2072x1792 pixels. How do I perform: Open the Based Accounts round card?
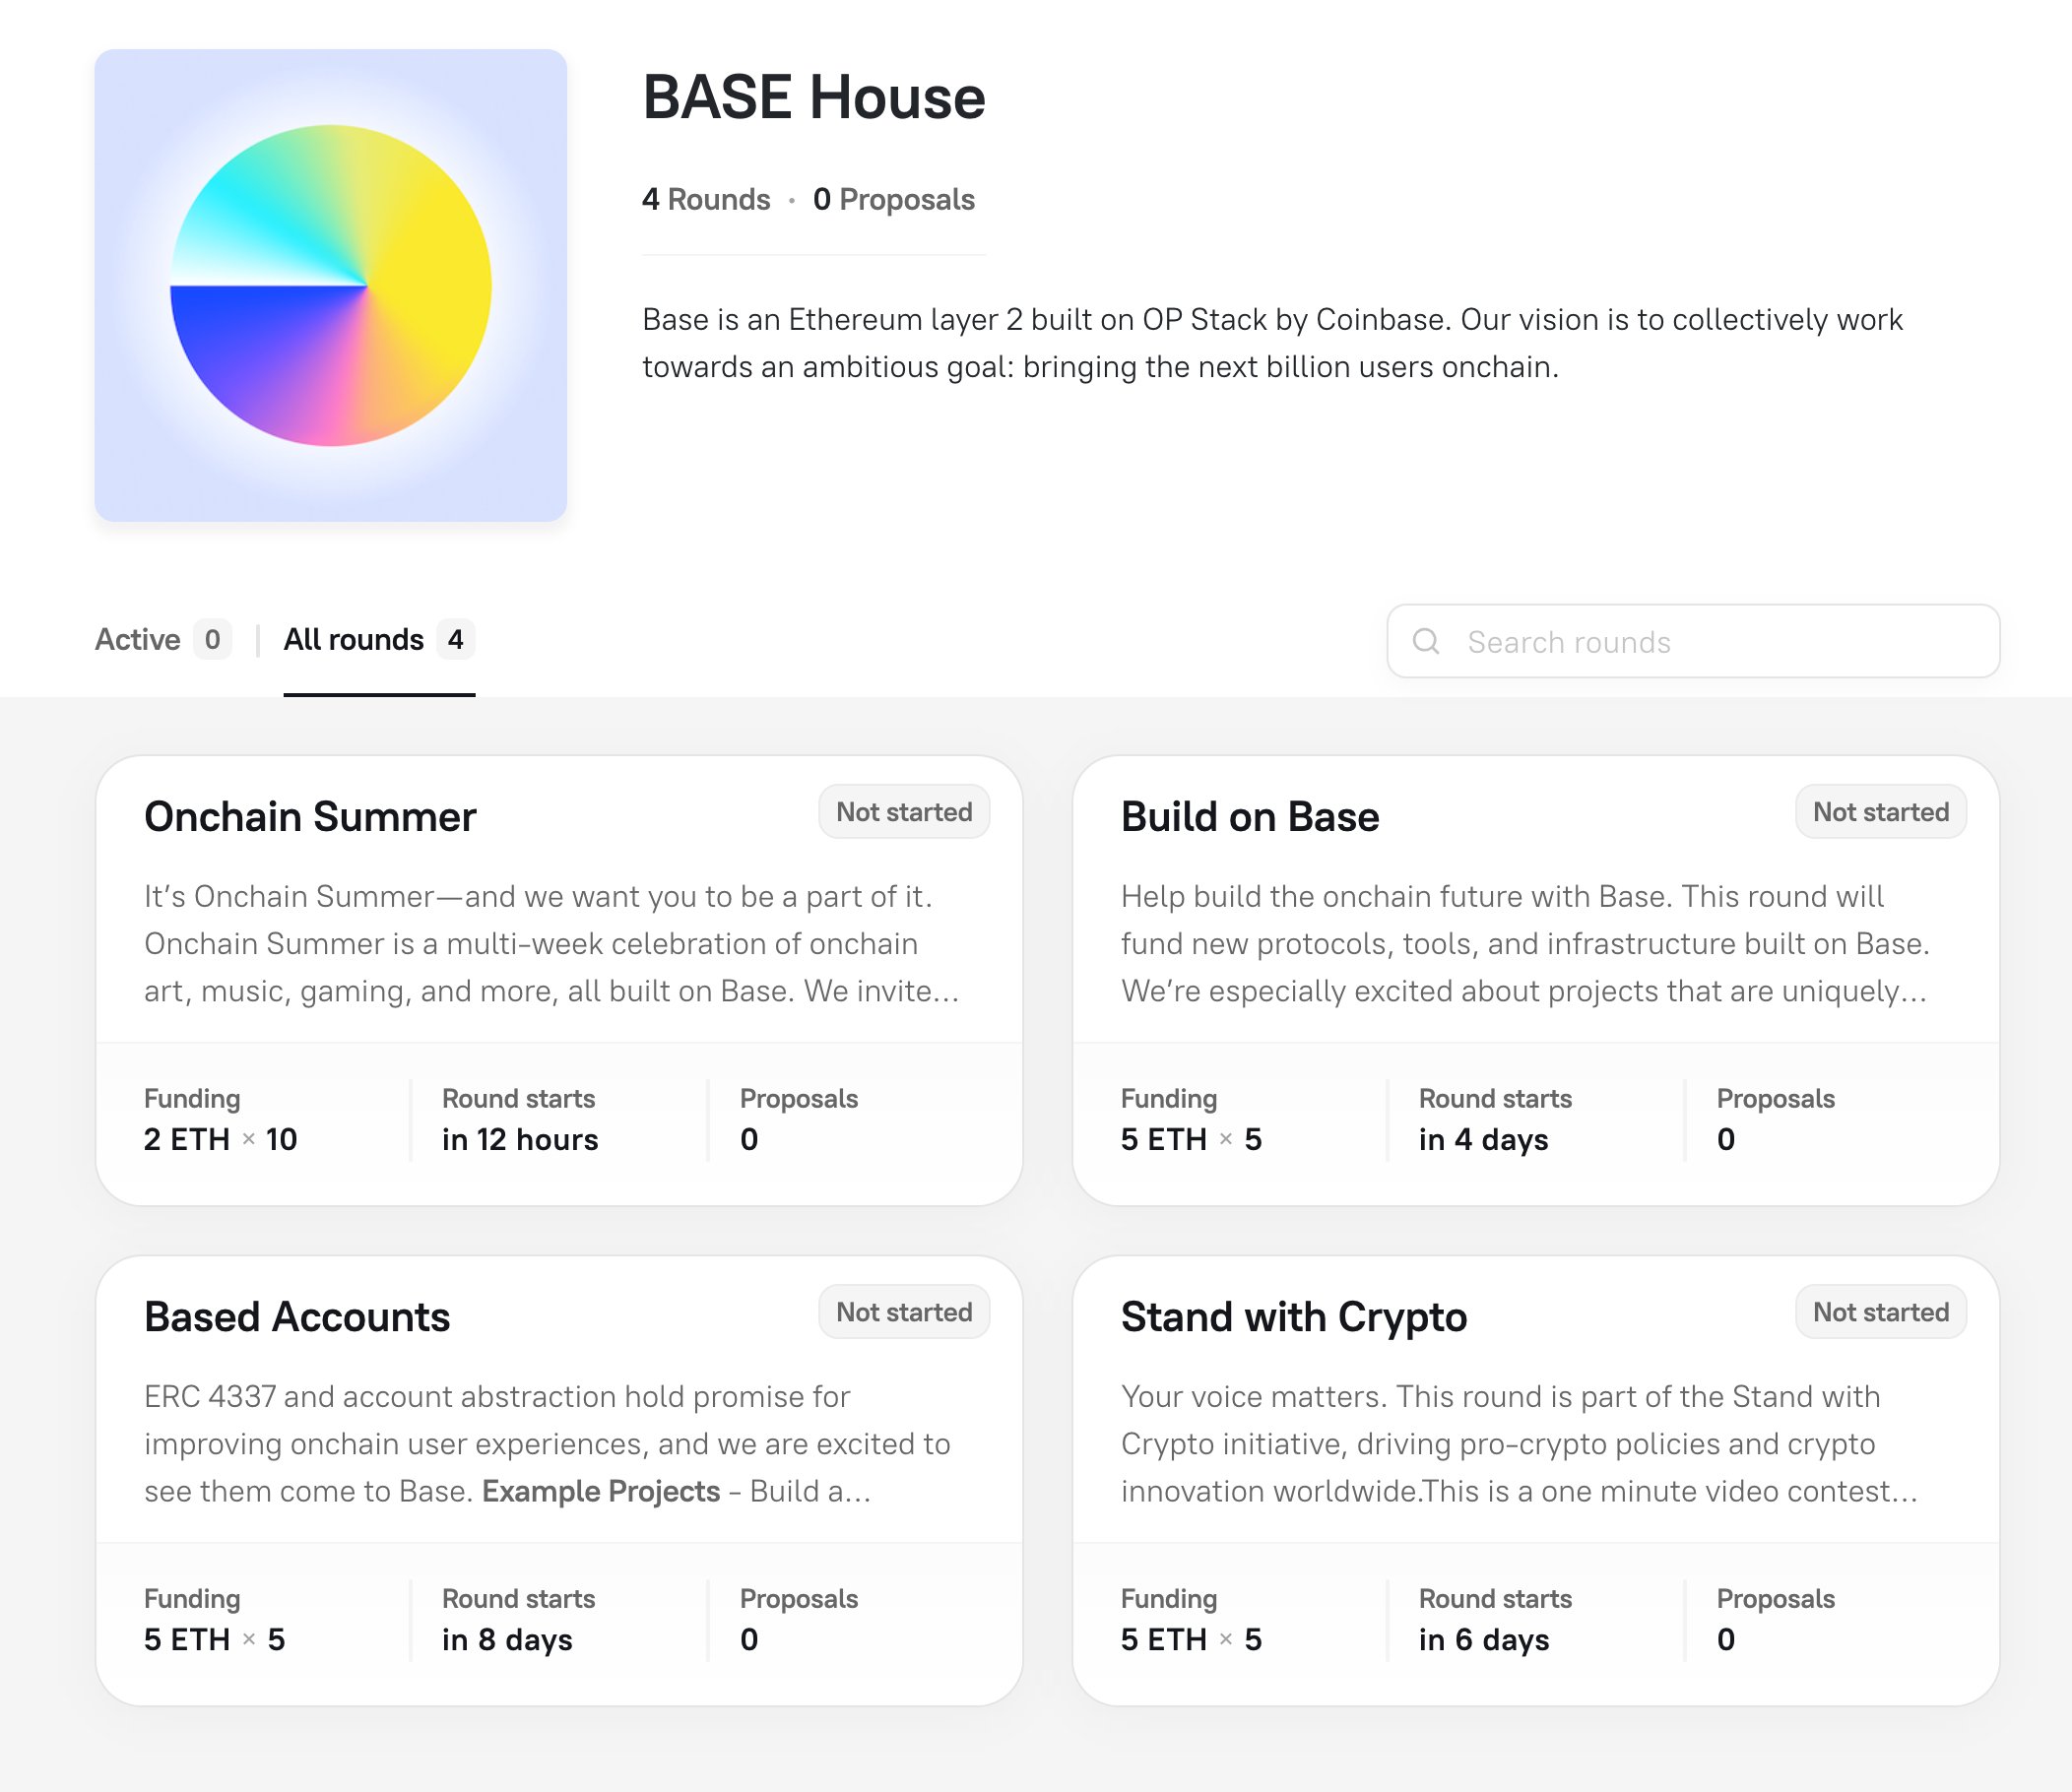297,1317
